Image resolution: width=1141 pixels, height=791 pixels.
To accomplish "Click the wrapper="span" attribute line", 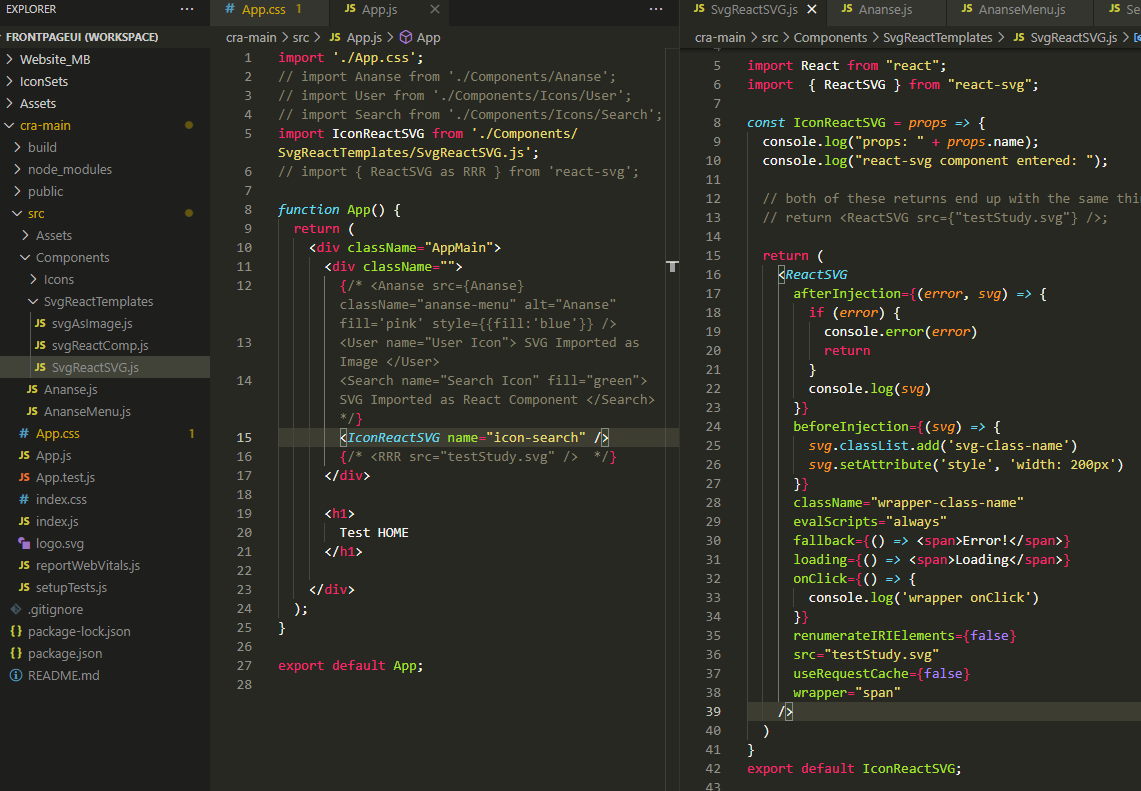I will 847,693.
